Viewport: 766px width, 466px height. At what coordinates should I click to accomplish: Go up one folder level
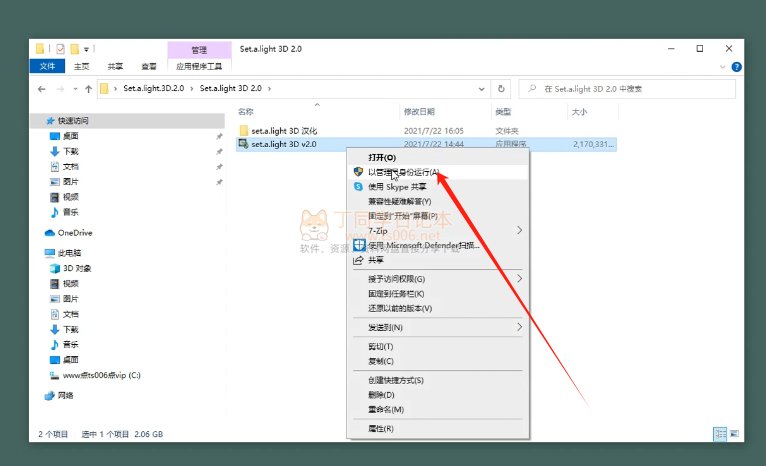point(88,89)
